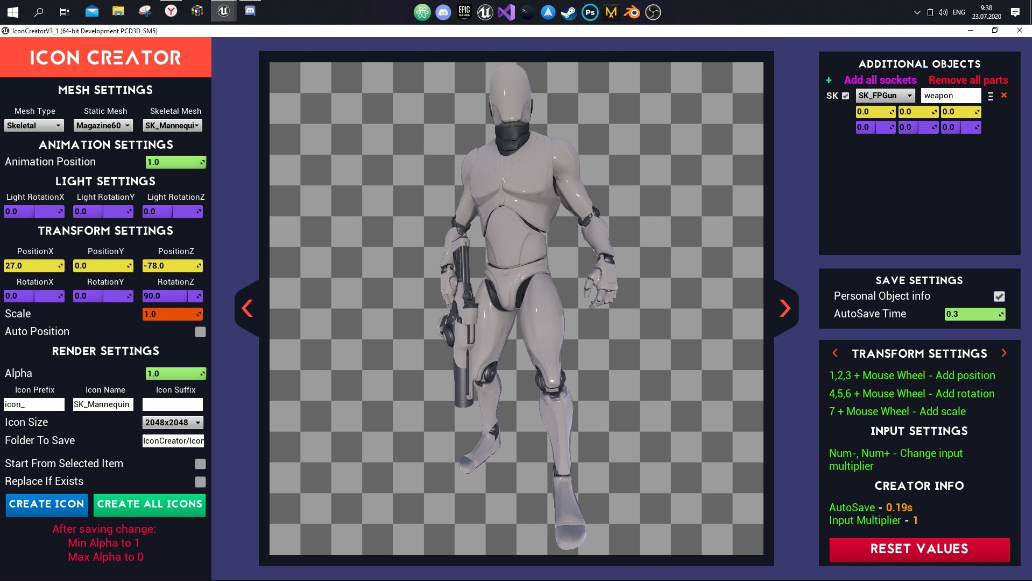Open the list icon next to weapon field
Viewport: 1032px width, 581px height.
[x=991, y=96]
